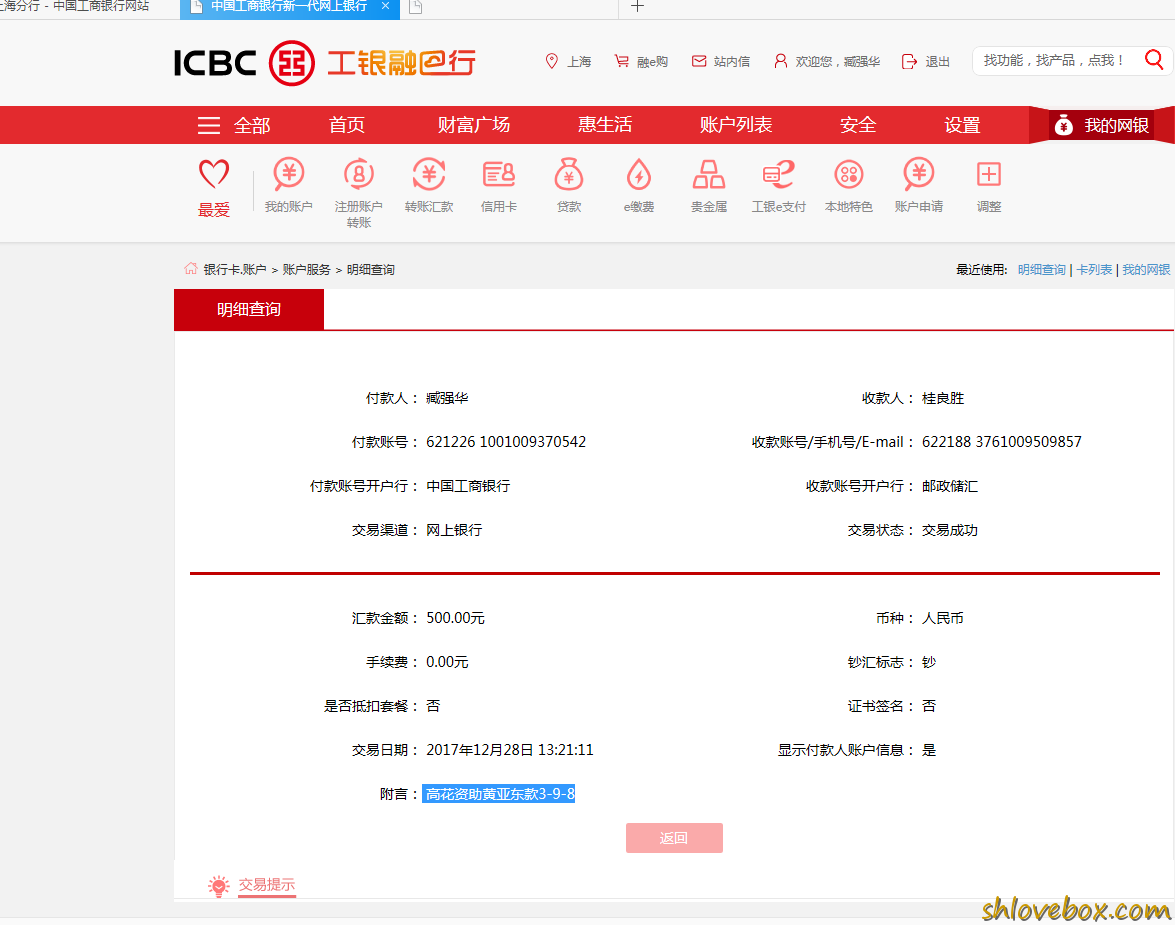Click channel value 网上银行
Image resolution: width=1175 pixels, height=925 pixels.
[454, 531]
